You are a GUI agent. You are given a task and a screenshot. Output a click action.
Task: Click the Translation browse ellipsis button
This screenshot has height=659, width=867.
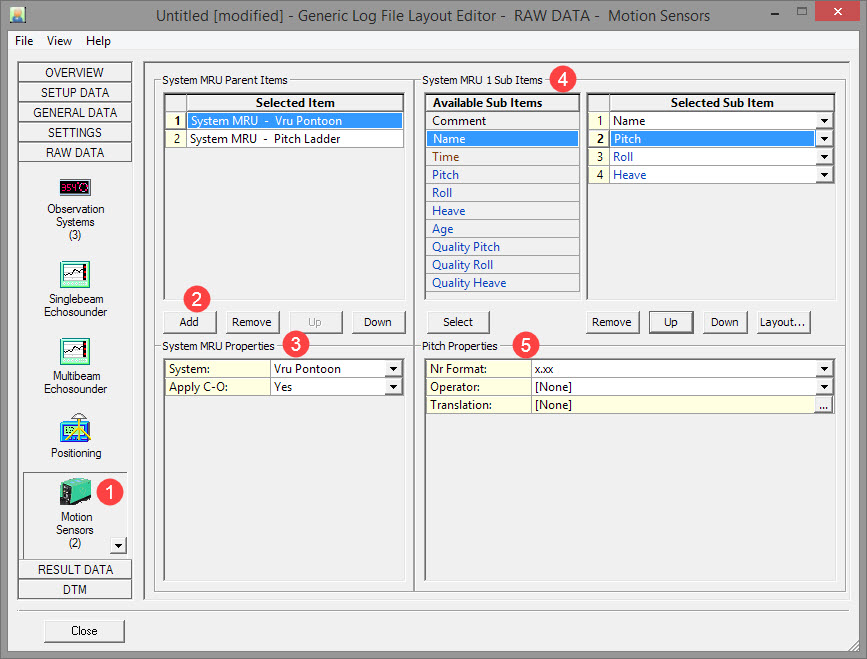(x=823, y=405)
